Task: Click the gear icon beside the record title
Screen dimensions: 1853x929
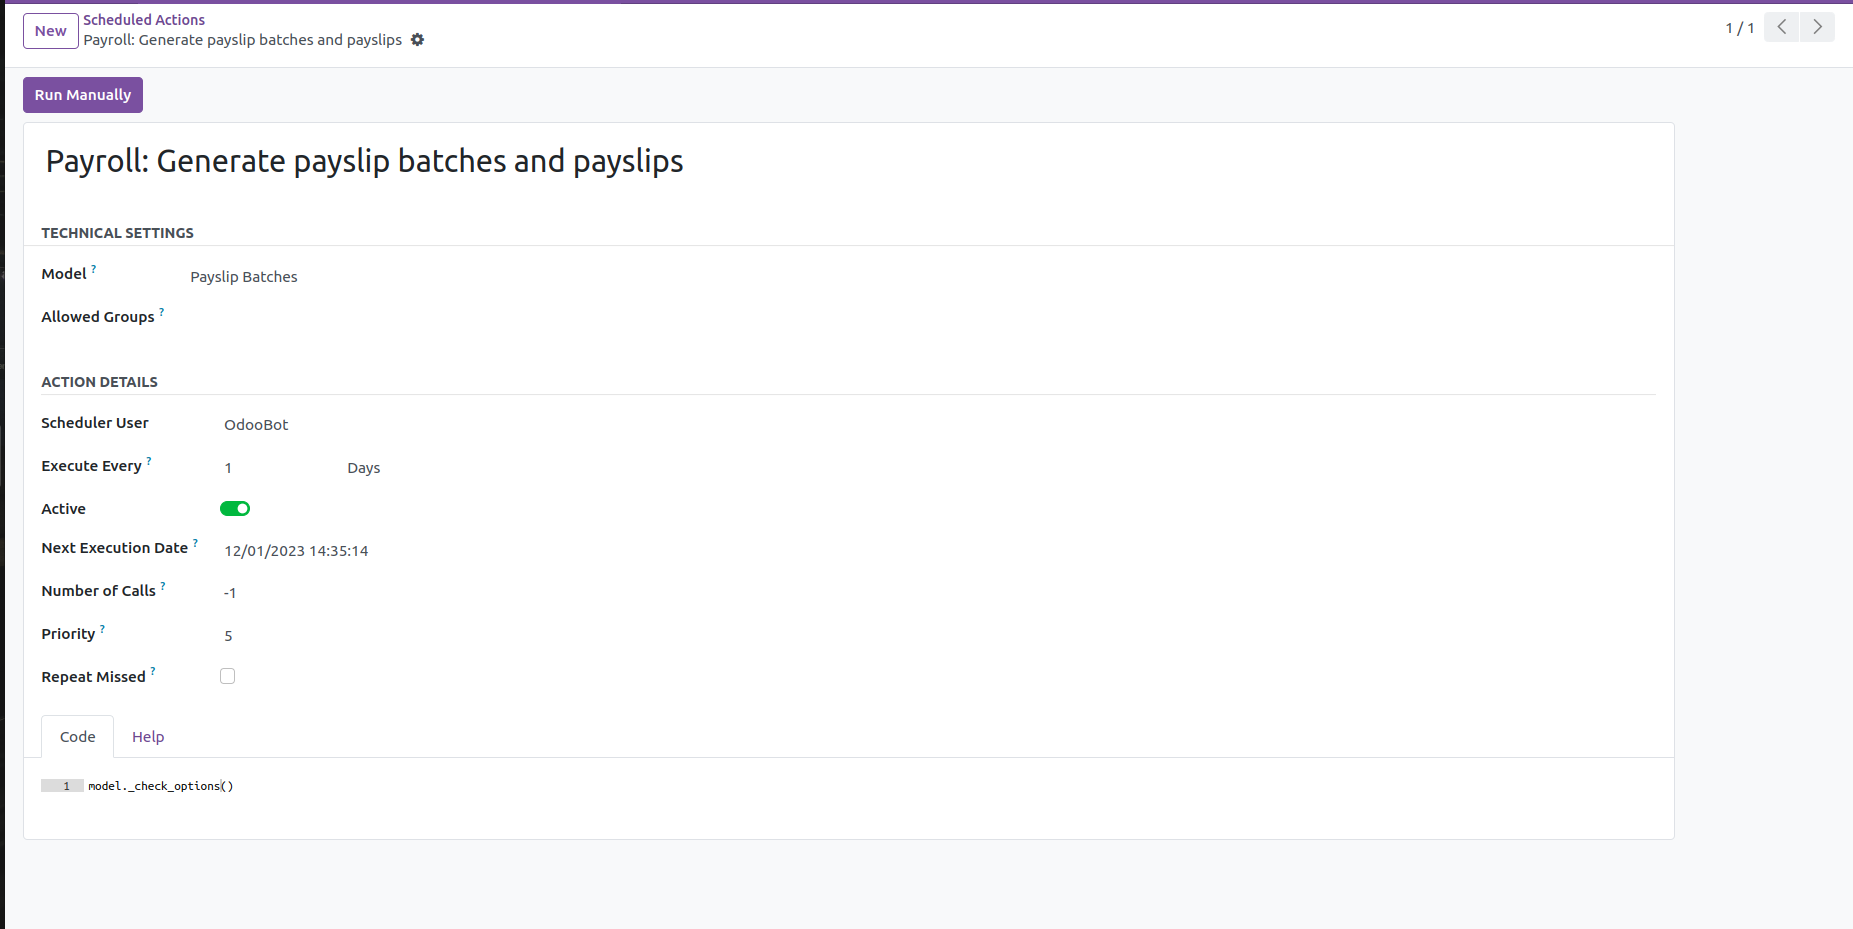Action: [418, 40]
